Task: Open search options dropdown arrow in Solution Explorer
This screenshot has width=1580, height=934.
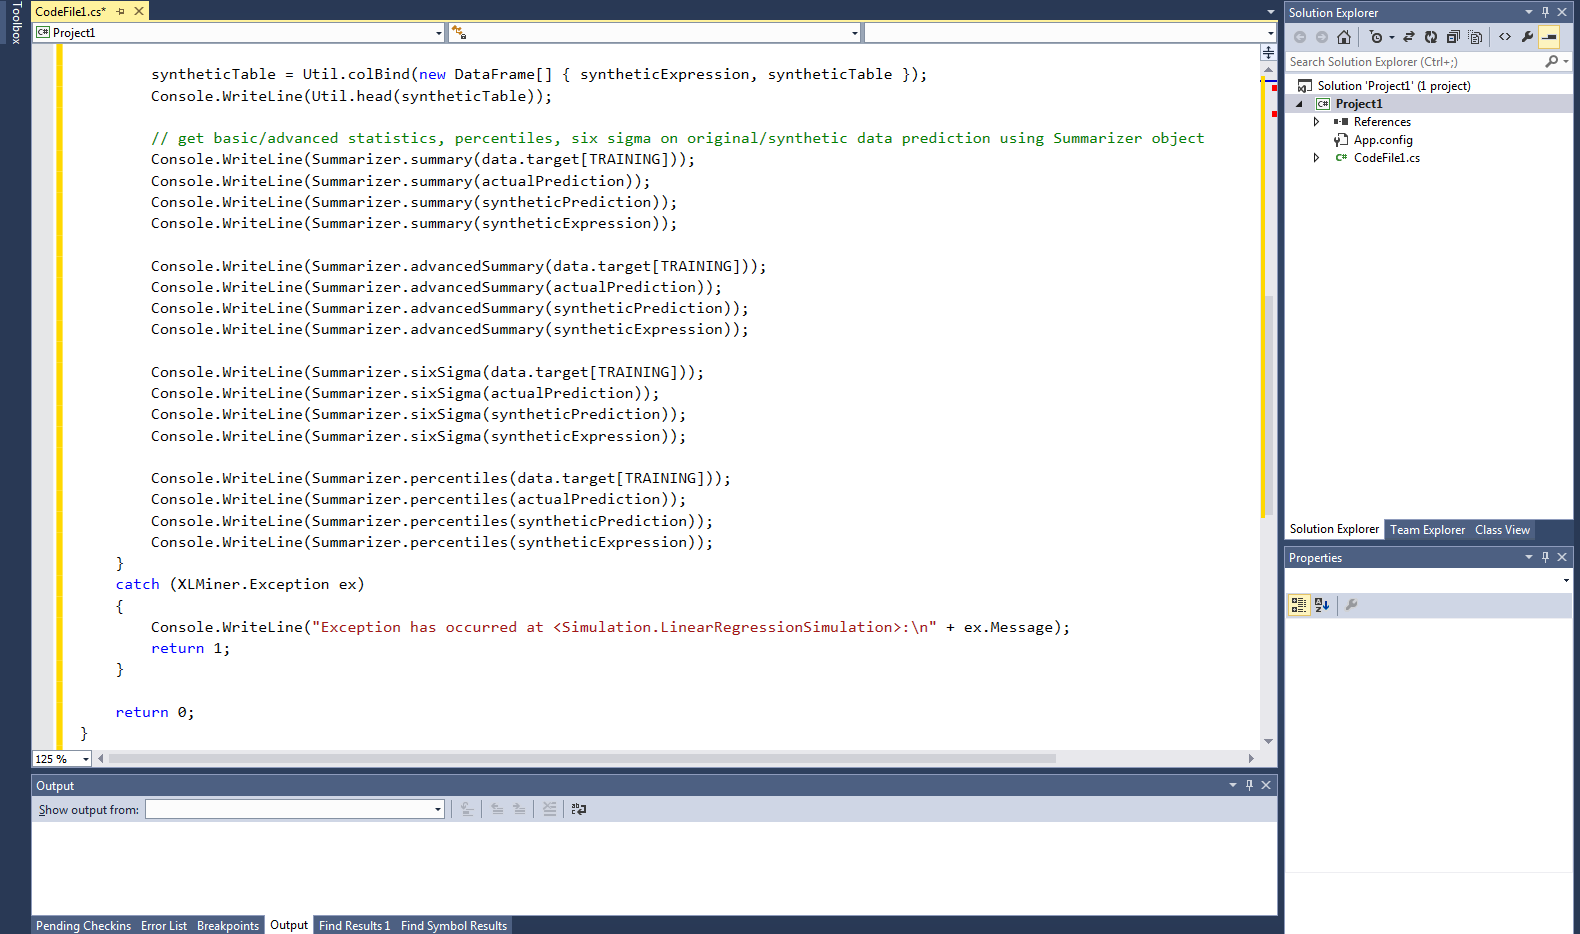Action: coord(1566,62)
